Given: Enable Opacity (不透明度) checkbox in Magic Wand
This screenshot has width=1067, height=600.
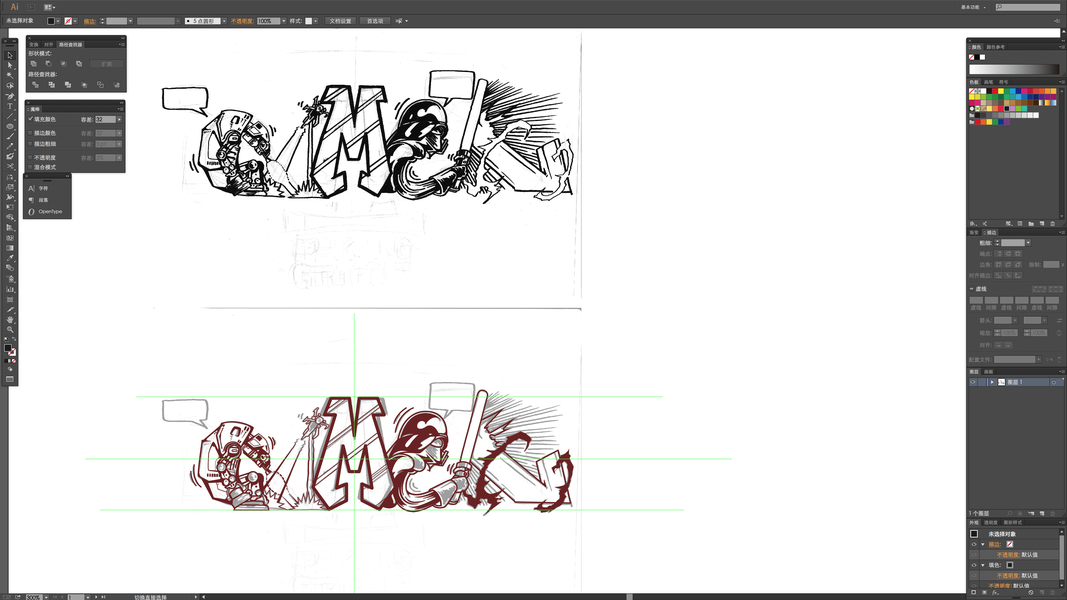Looking at the screenshot, I should tap(30, 157).
